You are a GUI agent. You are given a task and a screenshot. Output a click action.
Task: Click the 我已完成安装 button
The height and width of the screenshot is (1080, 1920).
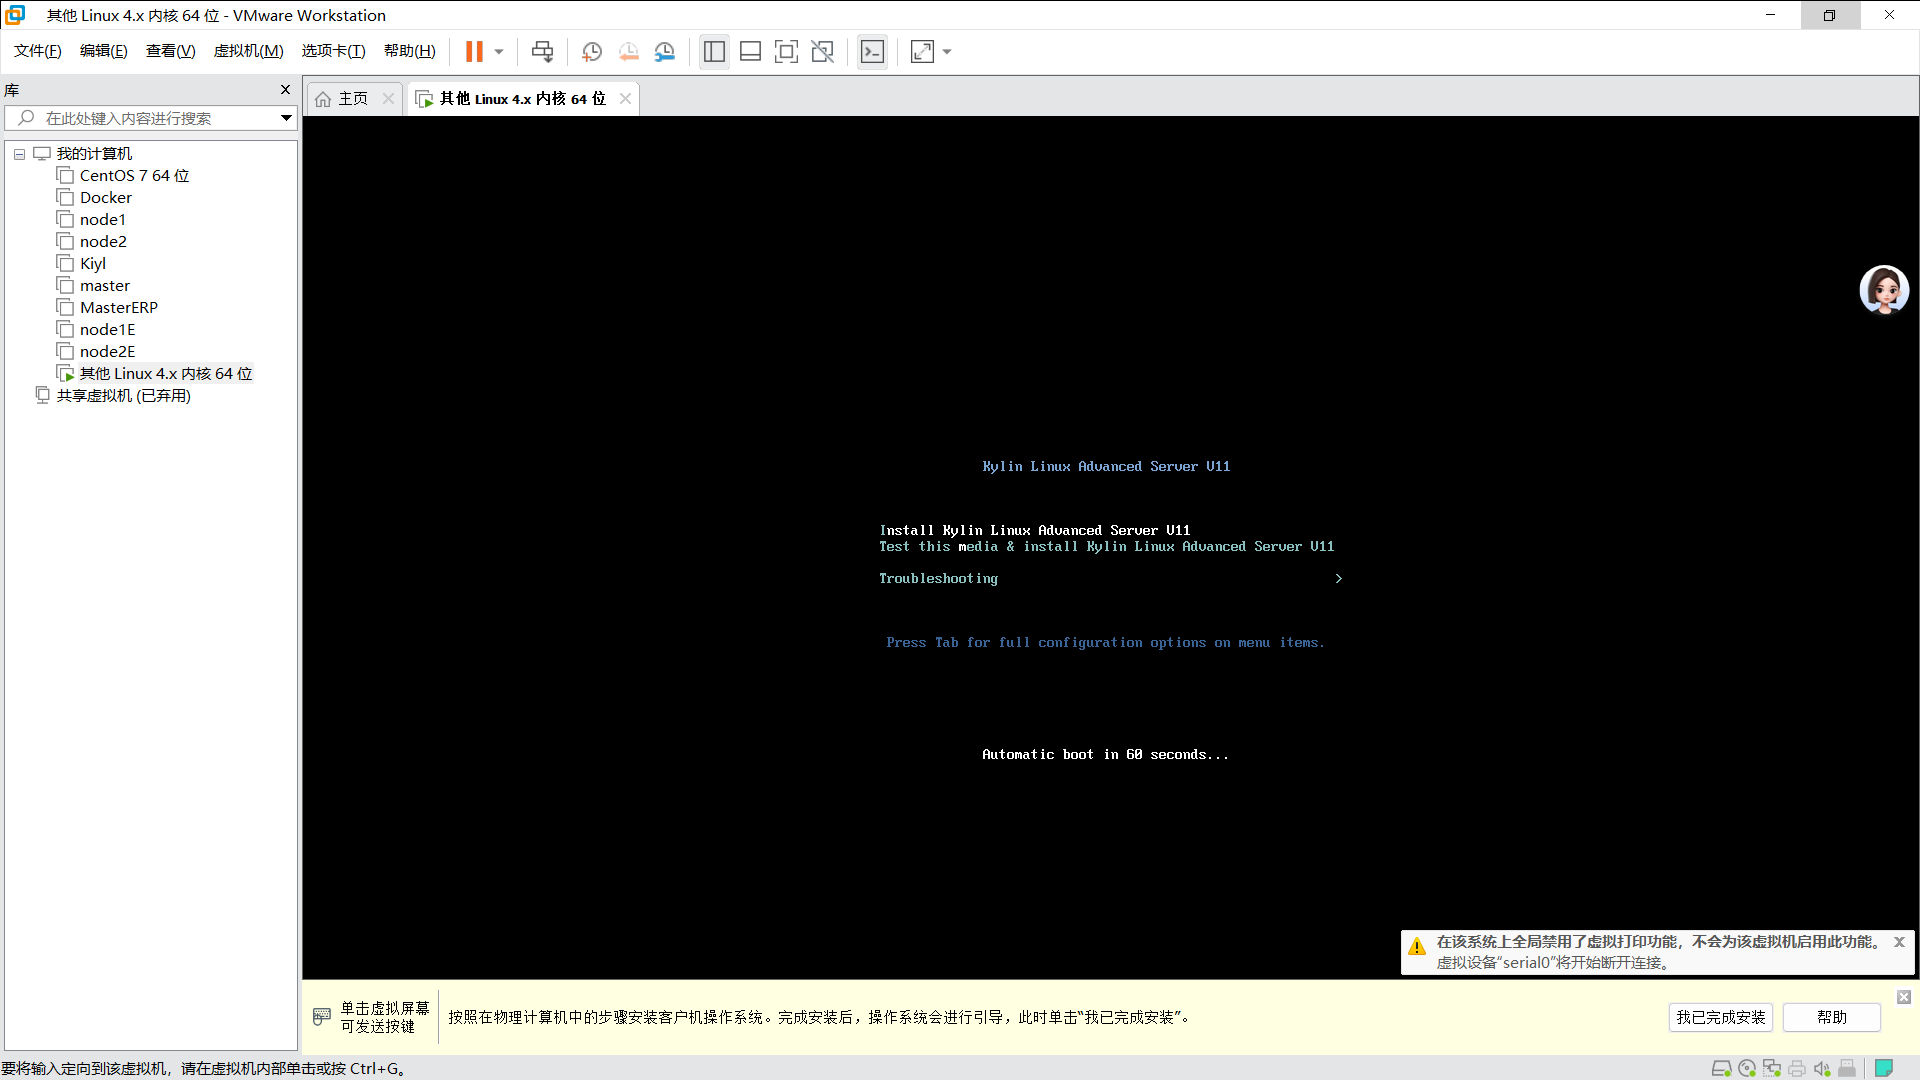click(x=1720, y=1017)
